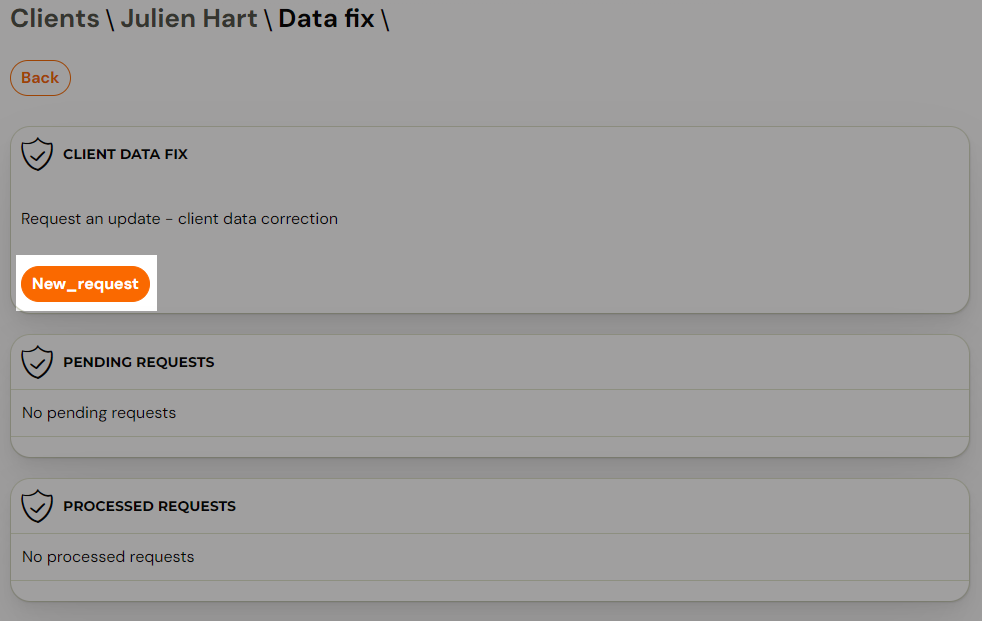The image size is (982, 621).
Task: Select the Data fix breadcrumb
Action: click(326, 18)
